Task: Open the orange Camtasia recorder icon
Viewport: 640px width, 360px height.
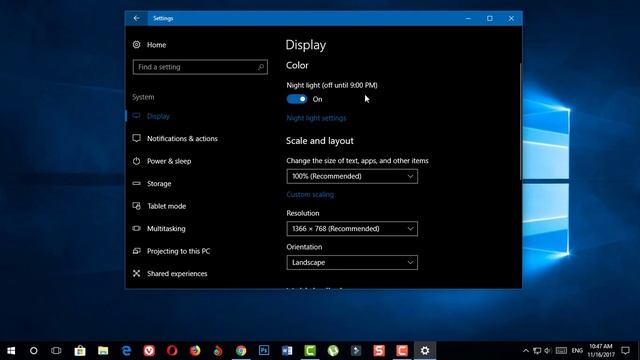Action: tap(402, 351)
